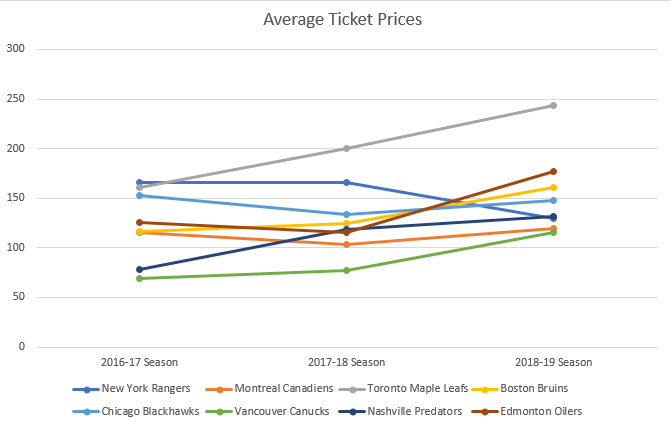Click New York Rangers' 2017-18 data point

click(346, 182)
